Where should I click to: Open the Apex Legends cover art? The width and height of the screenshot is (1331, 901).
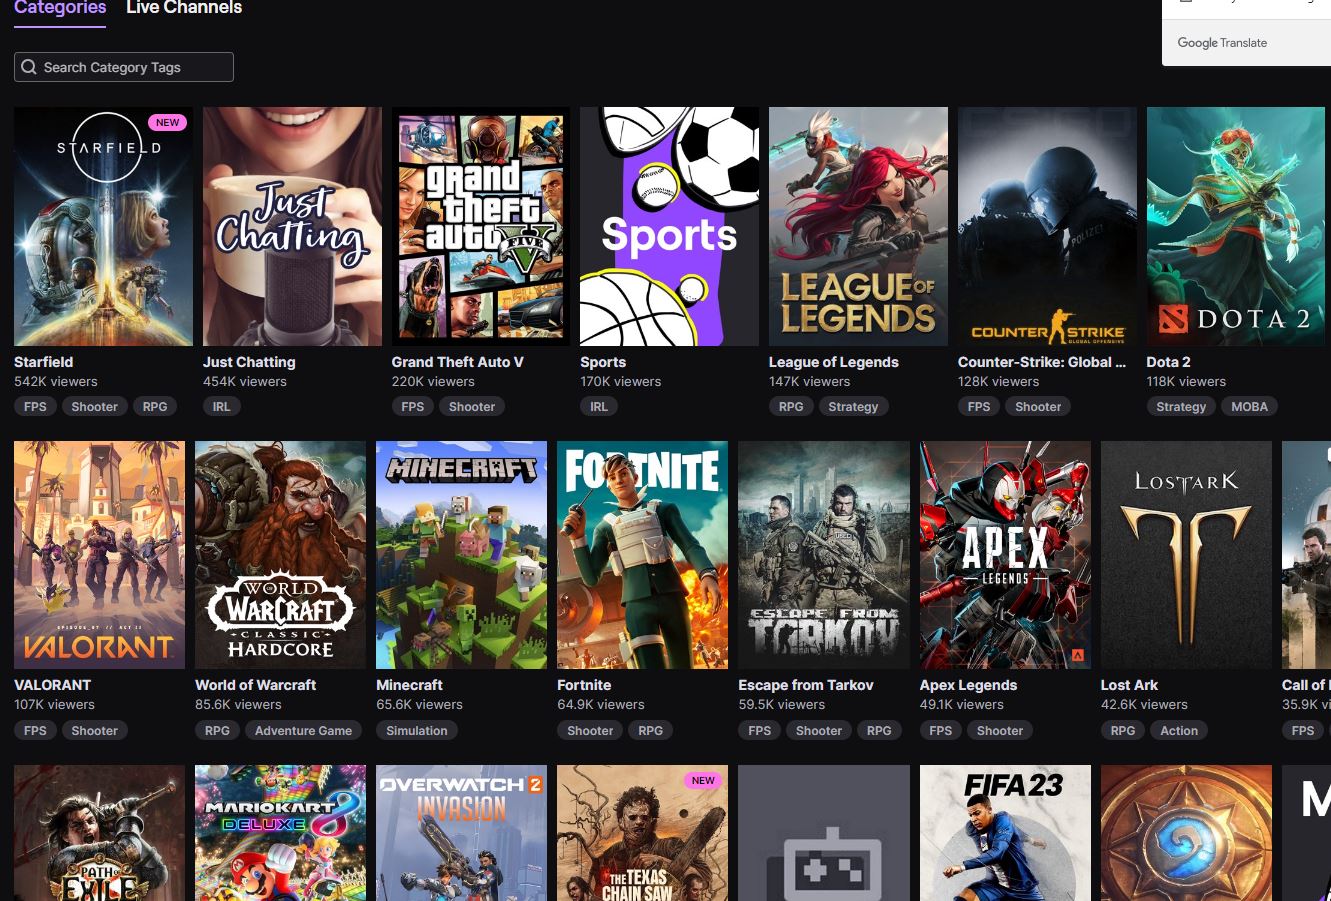click(x=1005, y=555)
